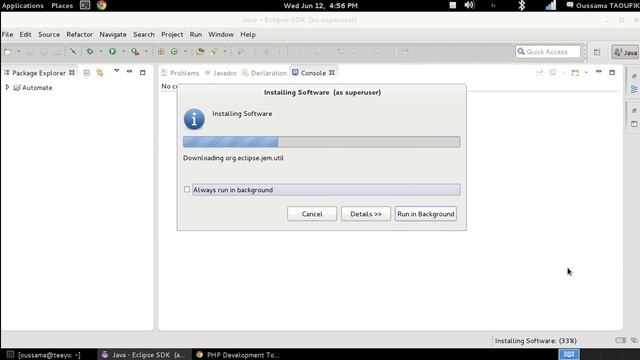Toggle Link with Editor in Package Explorer

100,73
